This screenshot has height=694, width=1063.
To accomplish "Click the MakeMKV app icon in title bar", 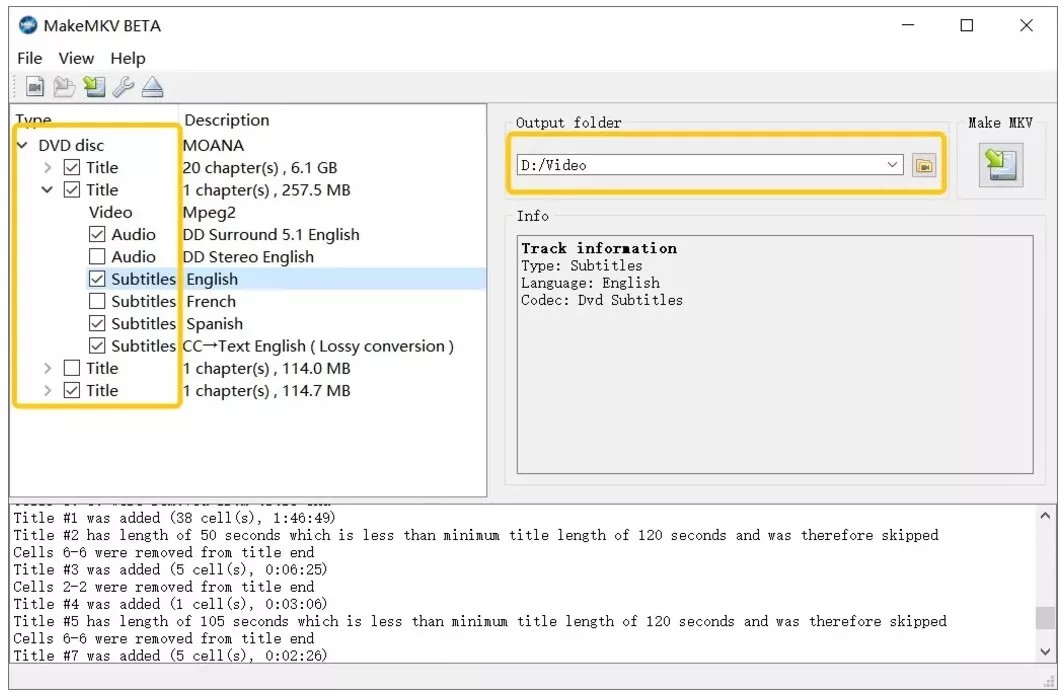I will pos(28,25).
